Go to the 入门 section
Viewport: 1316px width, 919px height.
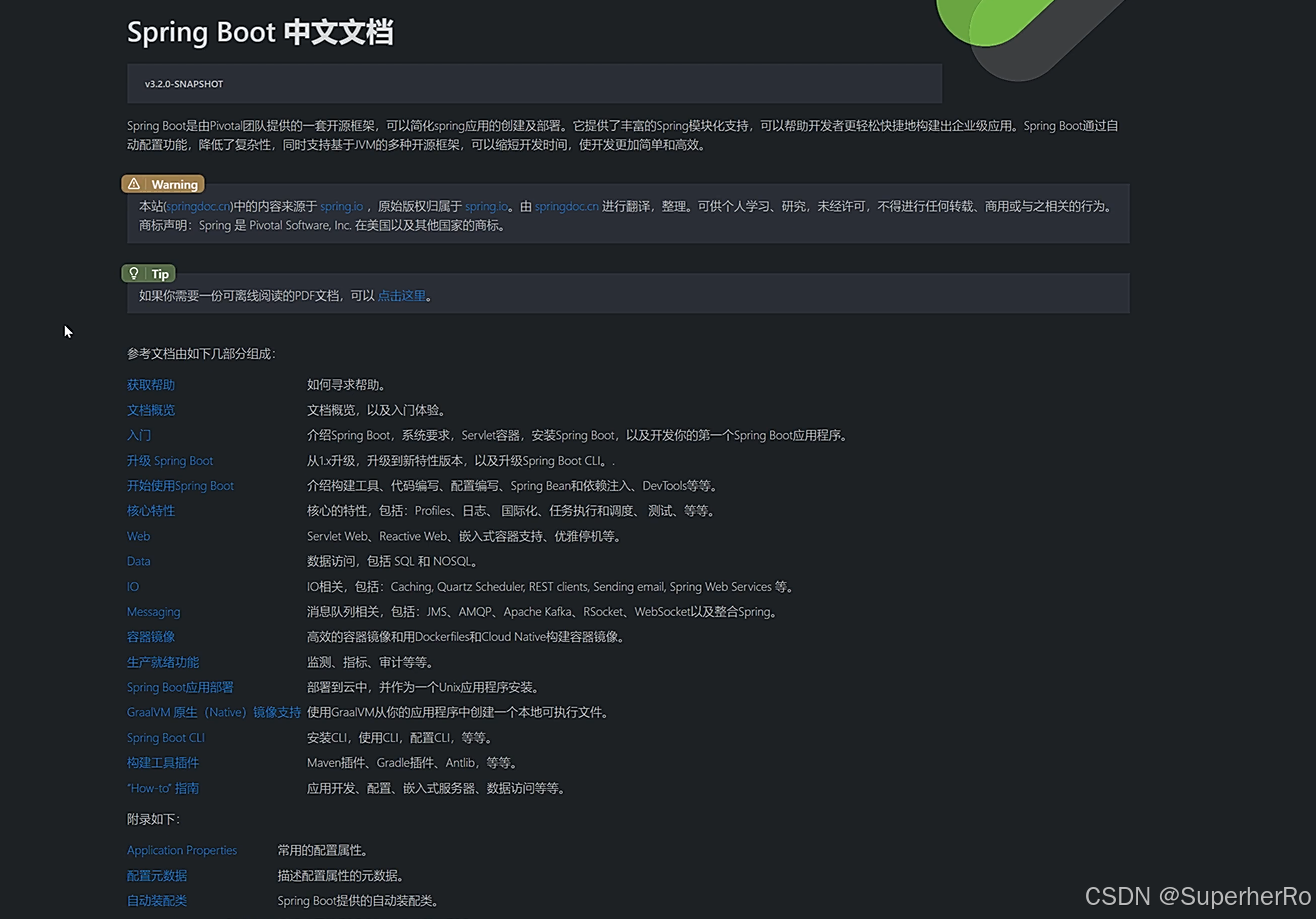pyautogui.click(x=139, y=435)
